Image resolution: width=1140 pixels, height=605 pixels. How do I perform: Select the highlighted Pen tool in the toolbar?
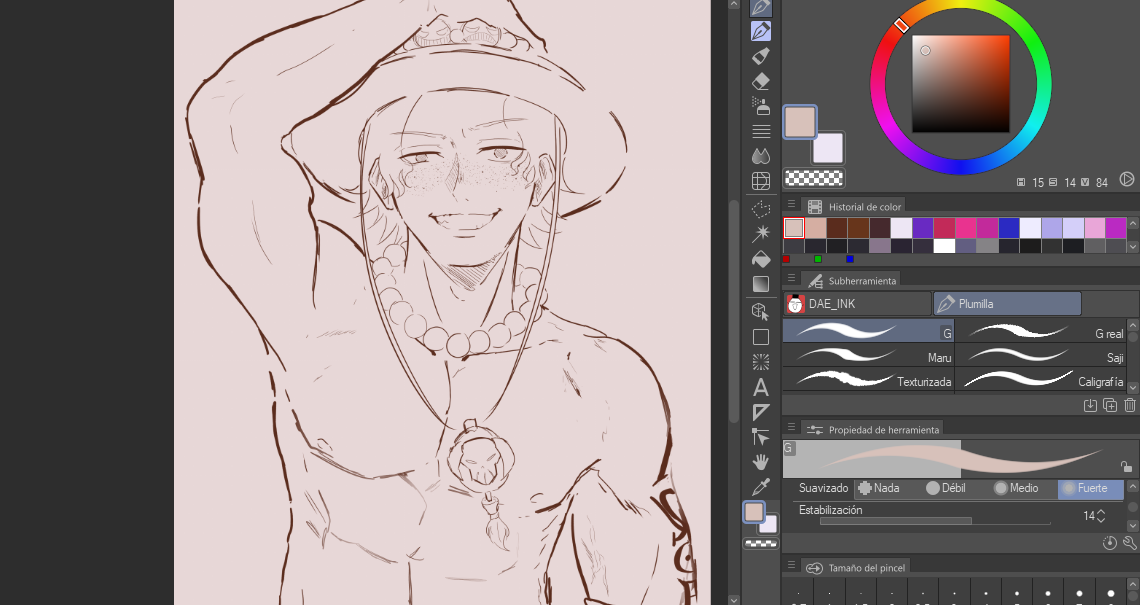pyautogui.click(x=760, y=31)
